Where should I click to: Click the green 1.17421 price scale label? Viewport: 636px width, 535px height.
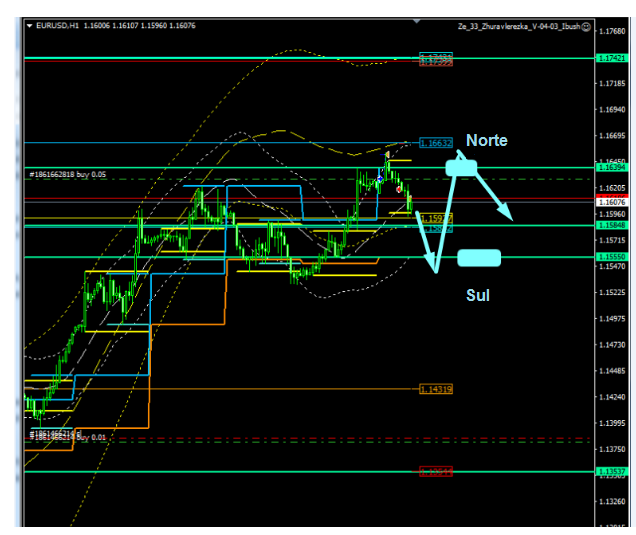point(610,59)
